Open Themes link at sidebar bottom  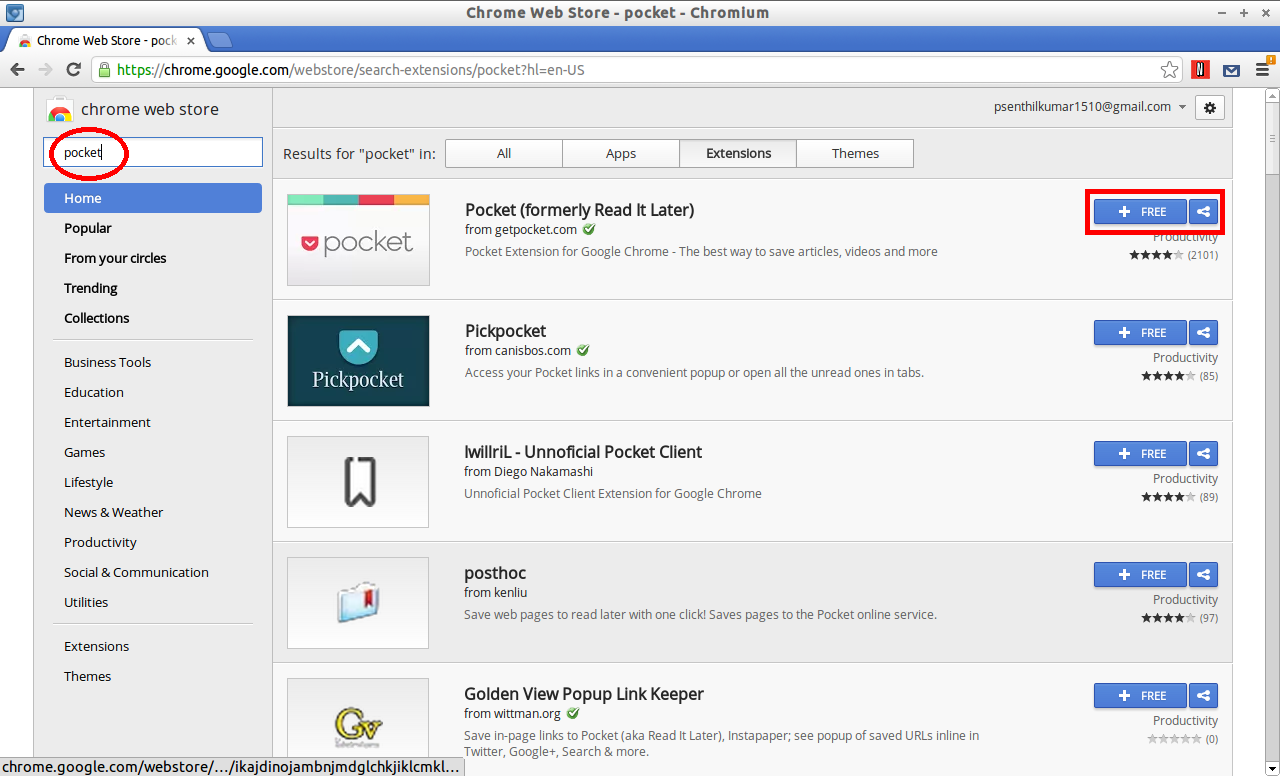[88, 676]
